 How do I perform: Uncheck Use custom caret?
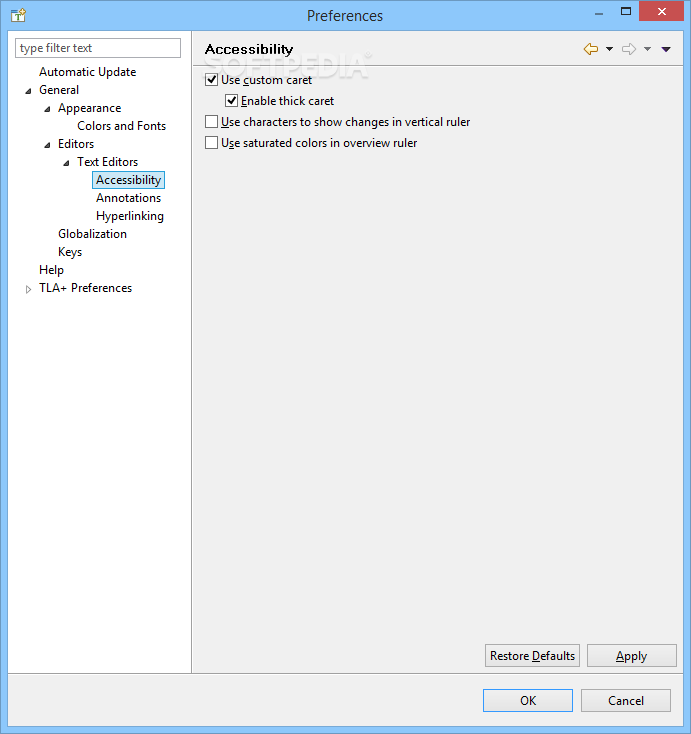[x=212, y=80]
